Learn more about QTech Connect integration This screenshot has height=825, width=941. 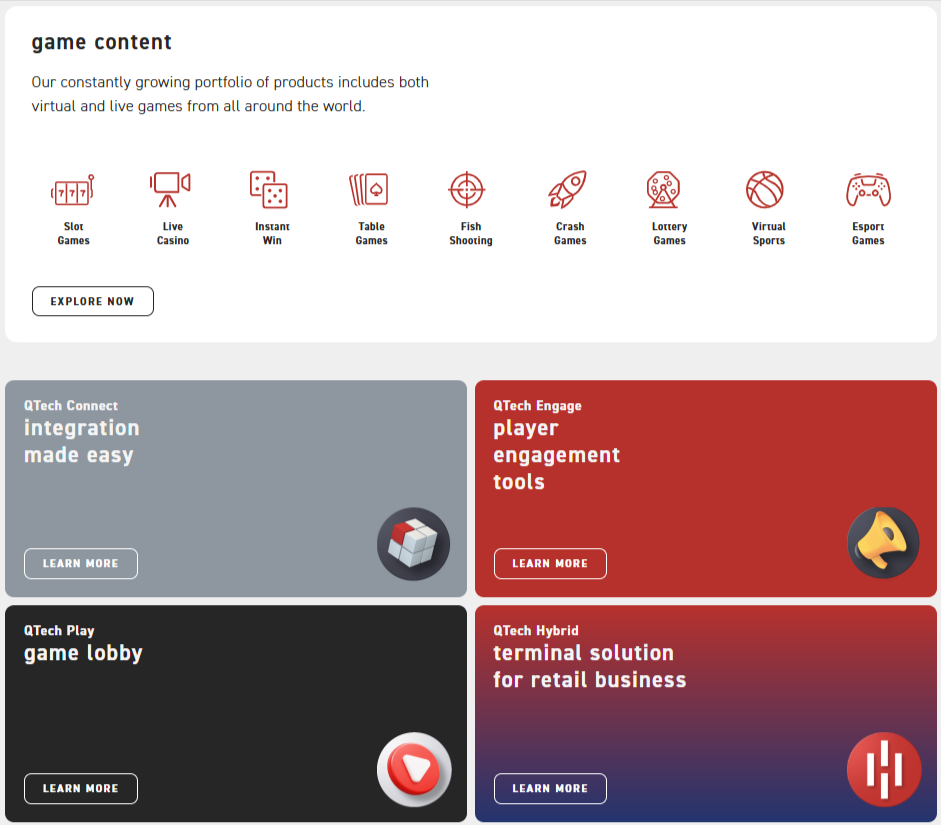click(x=81, y=563)
